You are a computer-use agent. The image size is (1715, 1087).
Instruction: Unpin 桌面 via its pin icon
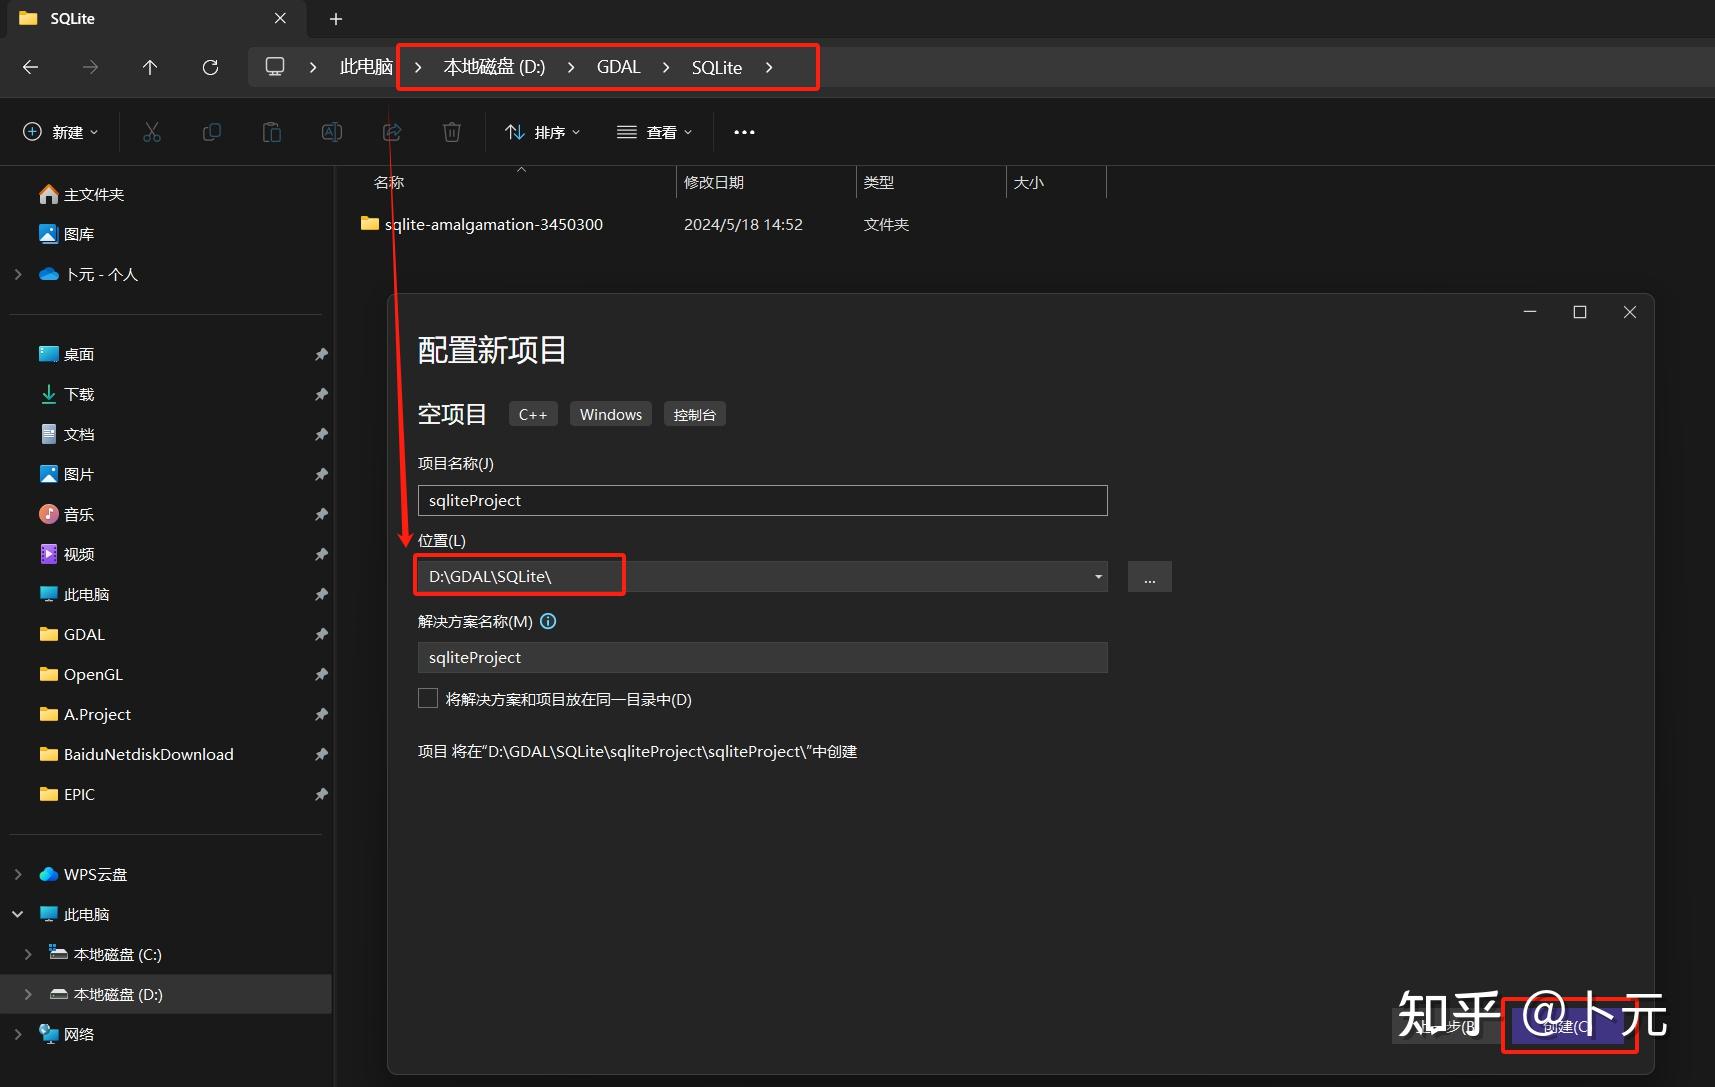[x=321, y=354]
